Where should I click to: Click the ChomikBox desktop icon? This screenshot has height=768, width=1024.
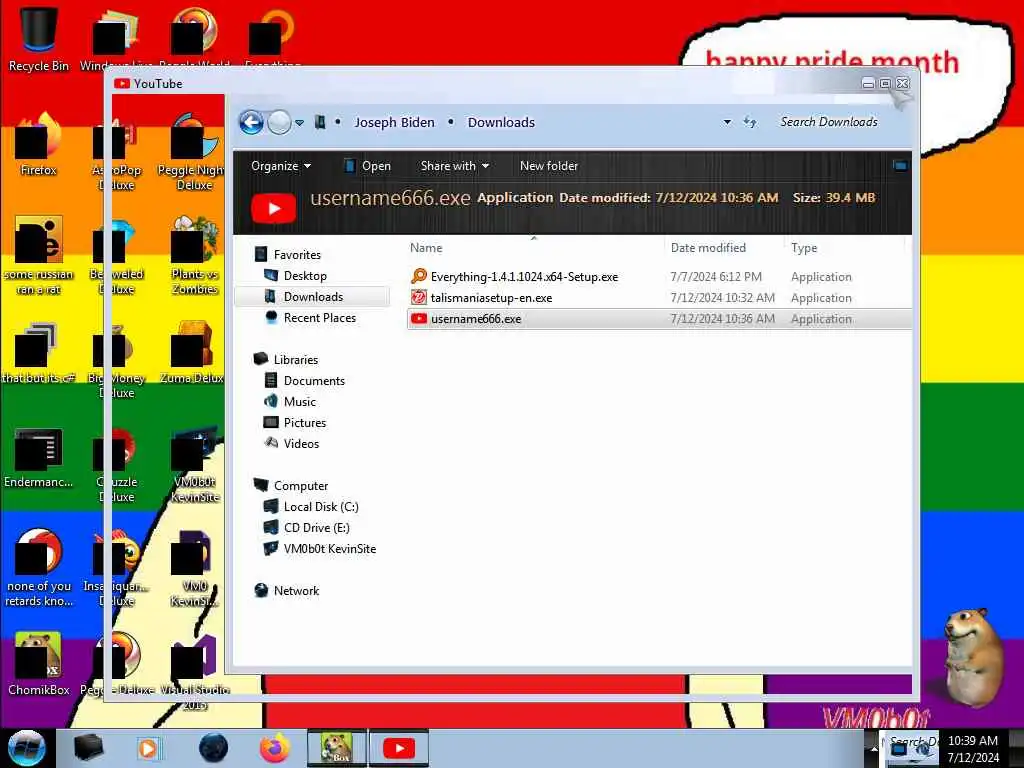(39, 664)
